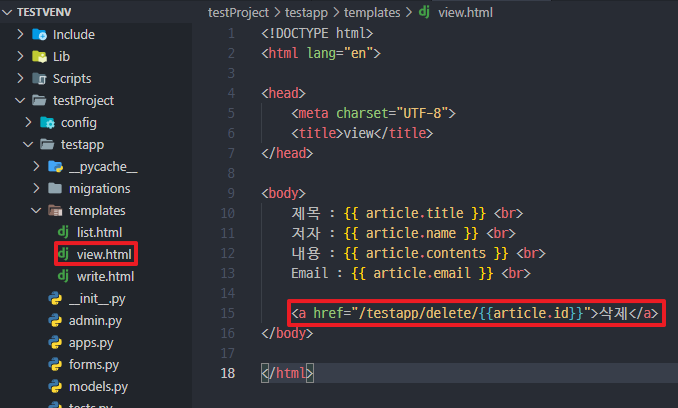Click line number 9 in the gutter
Screen dimensions: 678x408
pos(231,193)
